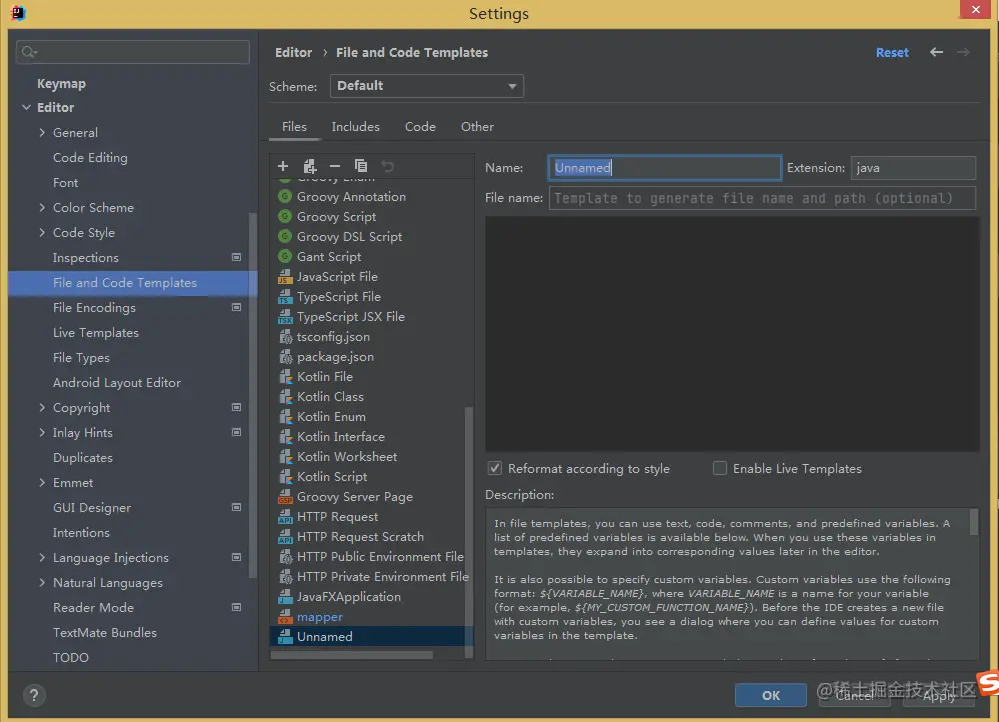Click the Kotlin File template icon
This screenshot has width=999, height=722.
click(285, 377)
